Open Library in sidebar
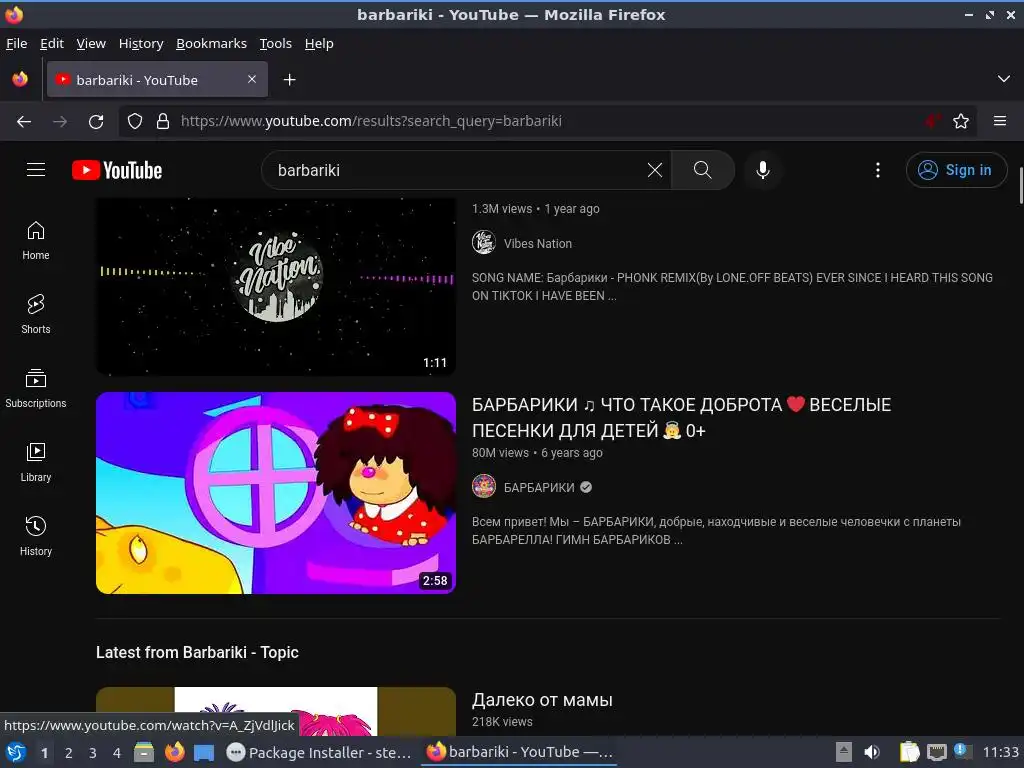This screenshot has width=1024, height=768. click(36, 462)
